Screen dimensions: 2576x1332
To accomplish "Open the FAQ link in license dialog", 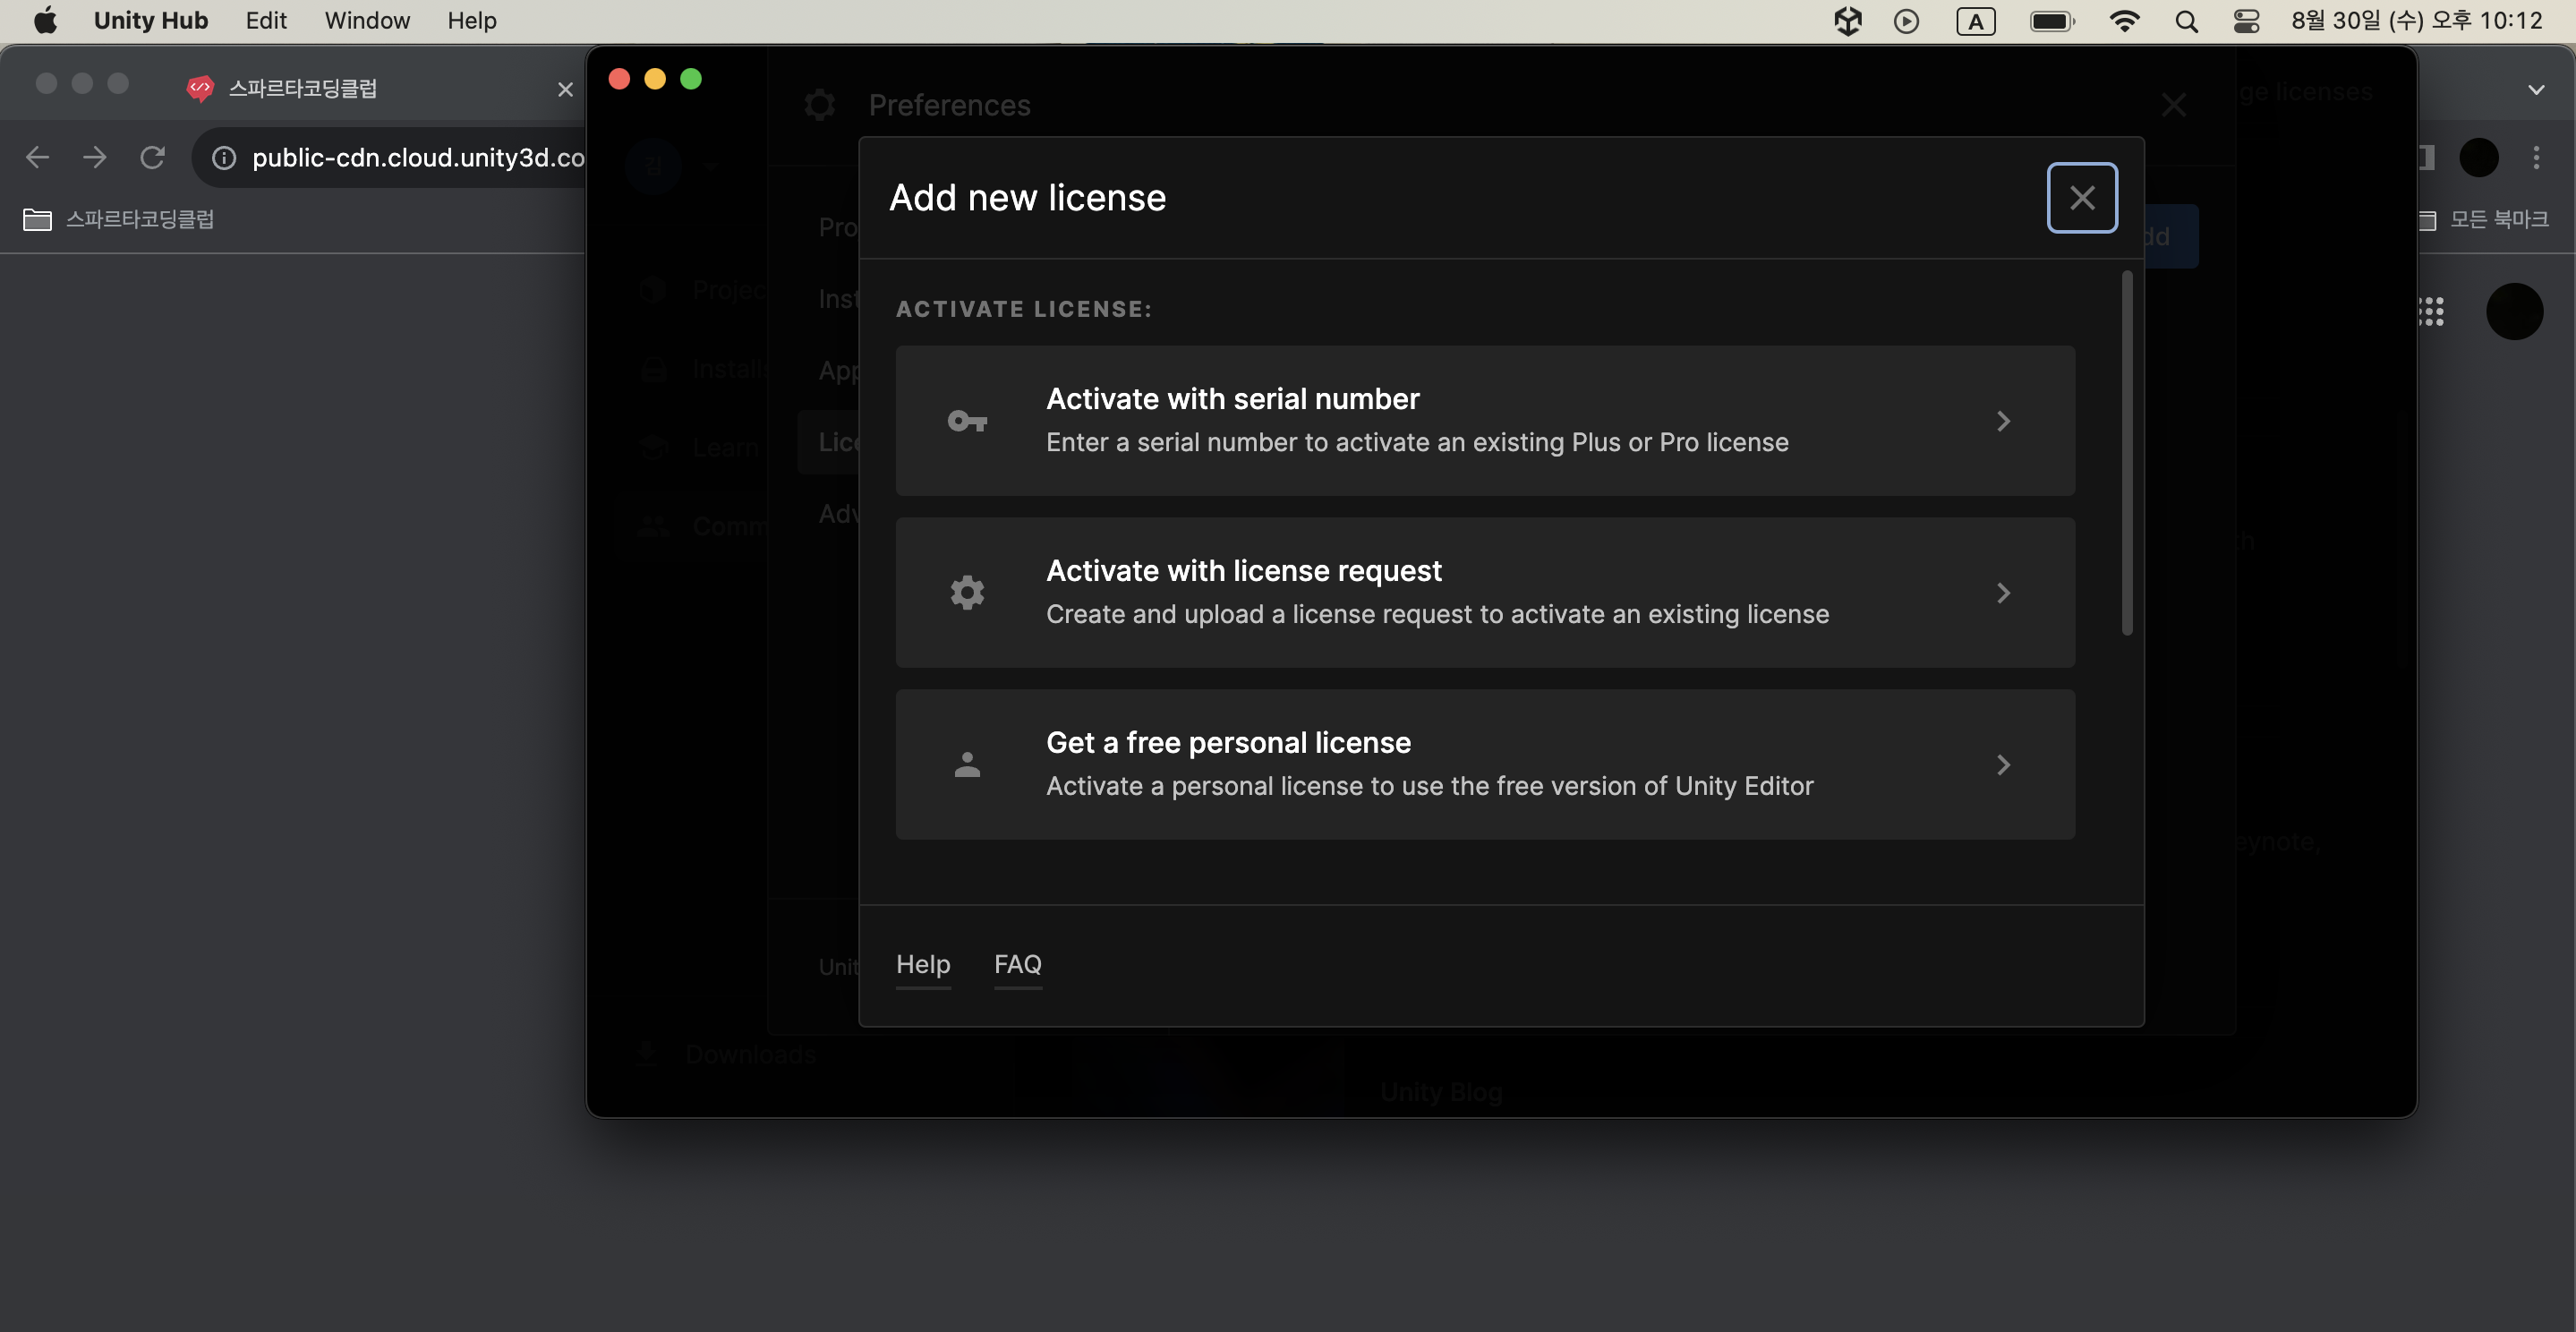I will pos(1018,964).
